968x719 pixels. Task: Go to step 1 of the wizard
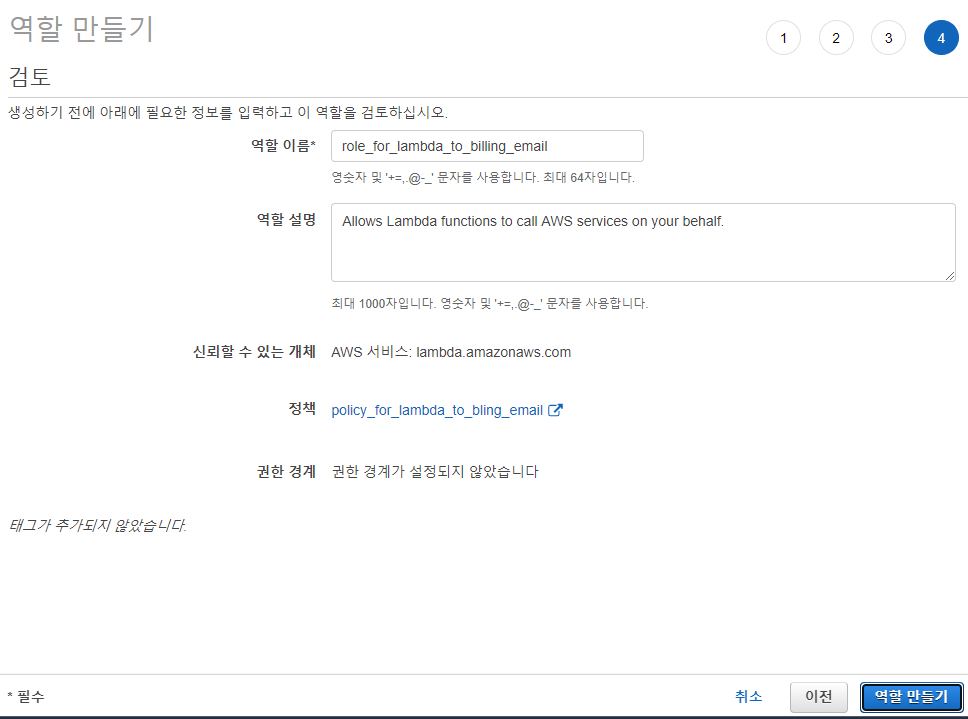[783, 38]
